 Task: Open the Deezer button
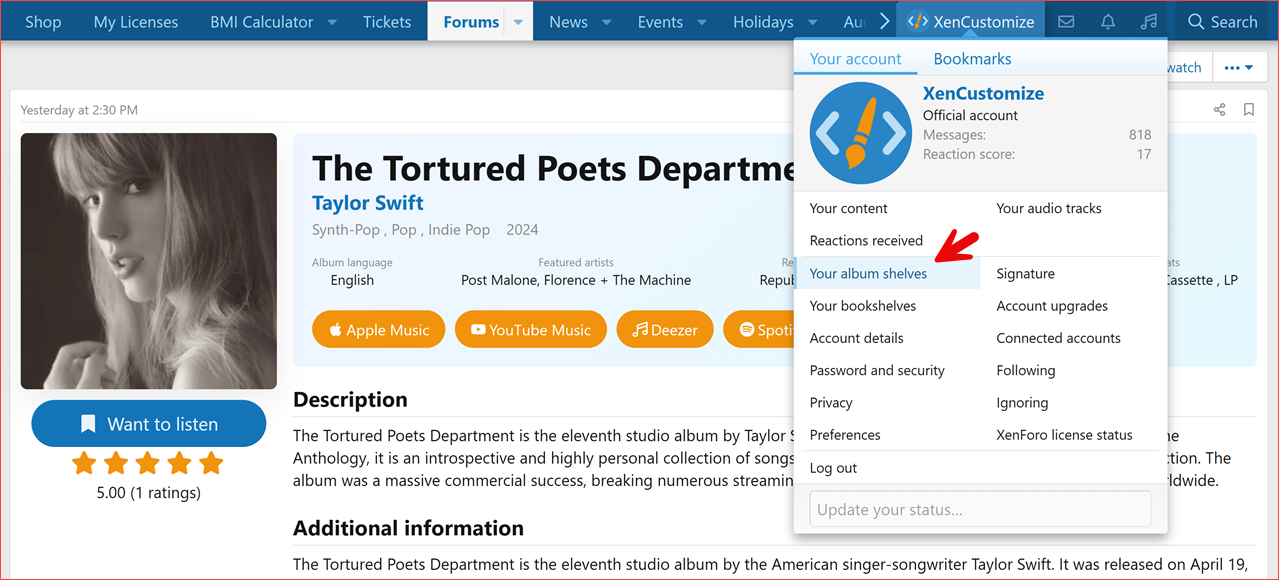665,330
